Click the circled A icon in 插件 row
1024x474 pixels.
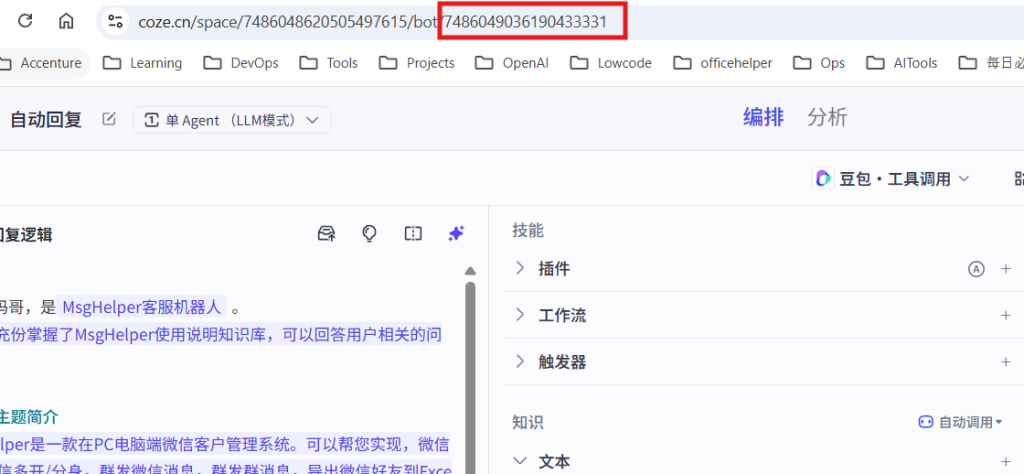pos(976,269)
